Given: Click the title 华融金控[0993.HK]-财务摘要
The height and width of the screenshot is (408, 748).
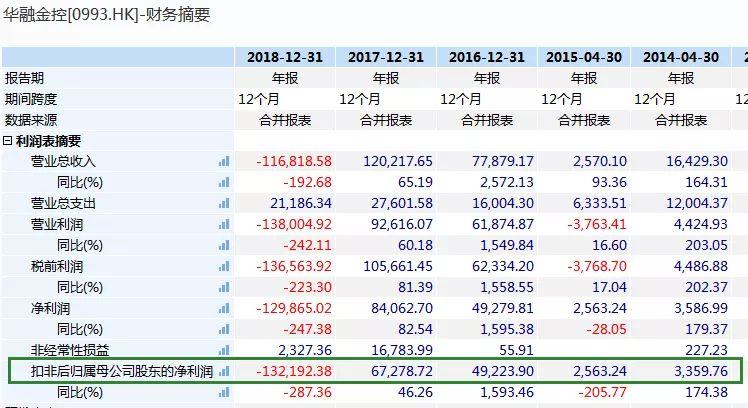Looking at the screenshot, I should pyautogui.click(x=106, y=14).
